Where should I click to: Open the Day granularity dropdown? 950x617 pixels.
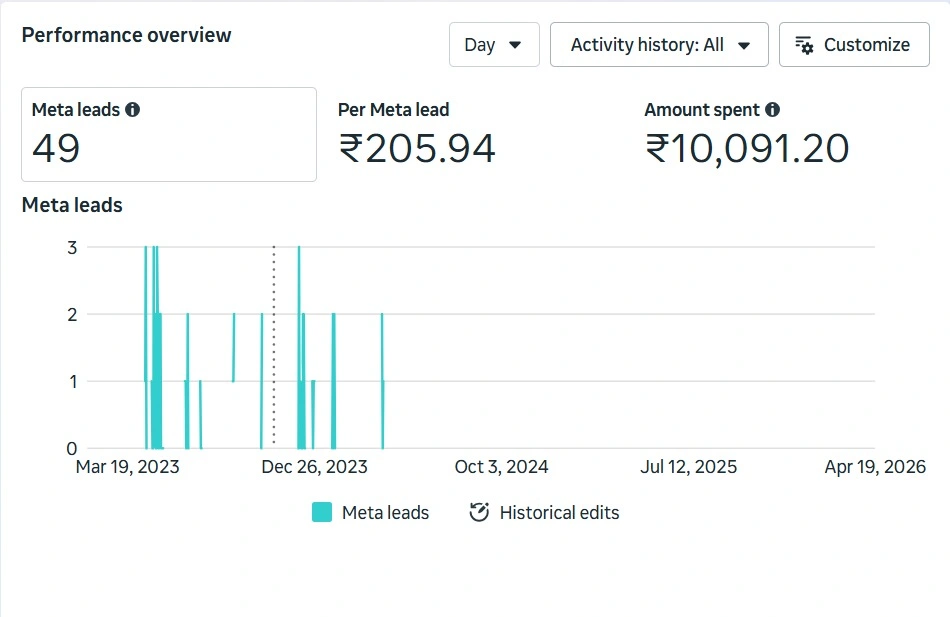tap(494, 45)
